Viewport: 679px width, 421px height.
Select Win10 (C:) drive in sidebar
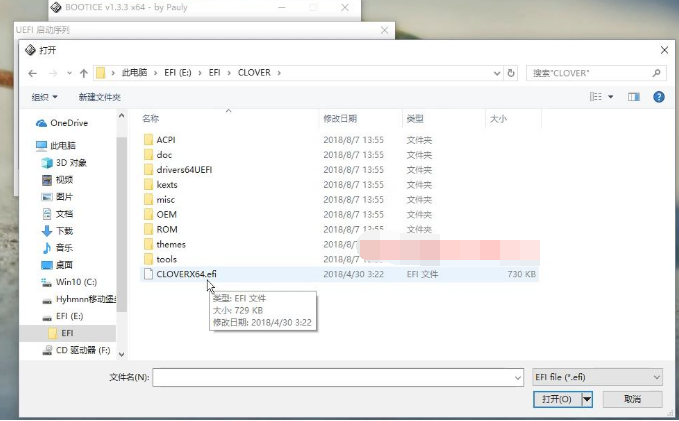(76, 282)
